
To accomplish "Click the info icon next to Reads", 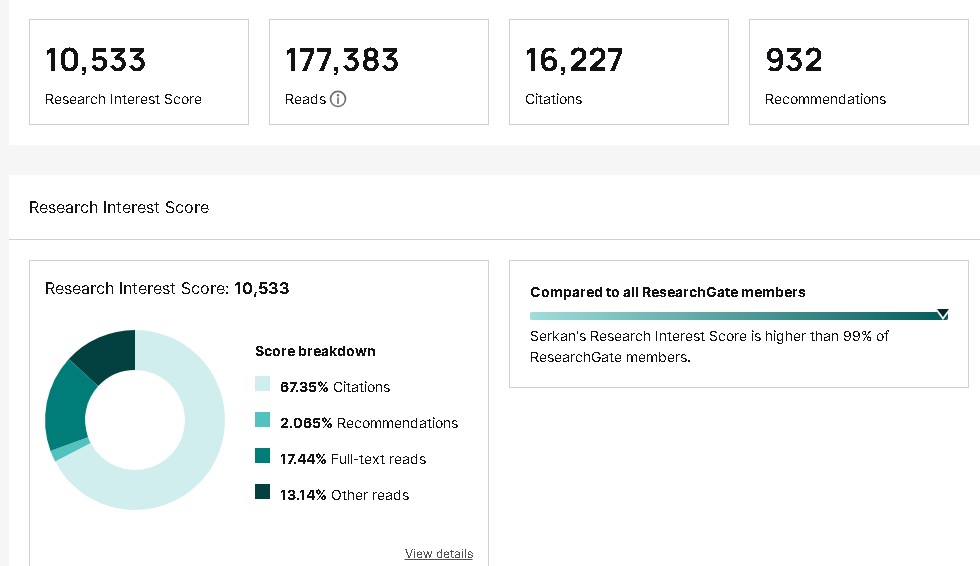I will (x=338, y=99).
